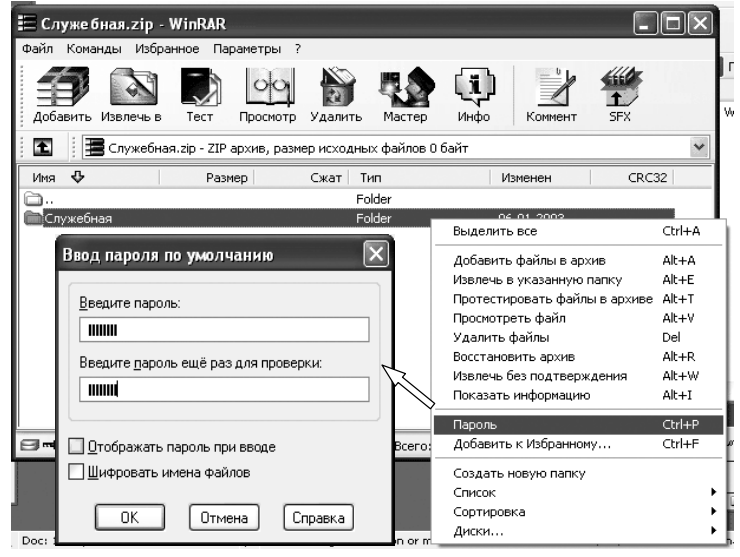Close the Ввод пароля dialog

pos(376,254)
